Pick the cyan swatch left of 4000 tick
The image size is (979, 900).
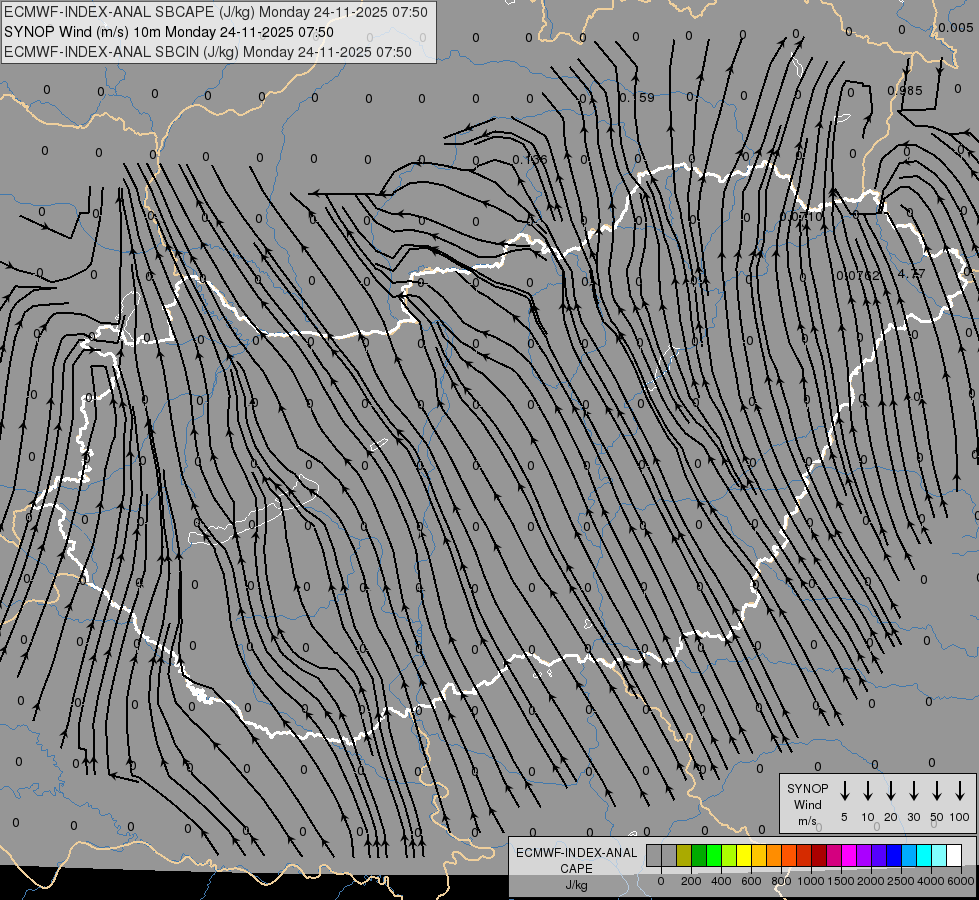point(924,855)
